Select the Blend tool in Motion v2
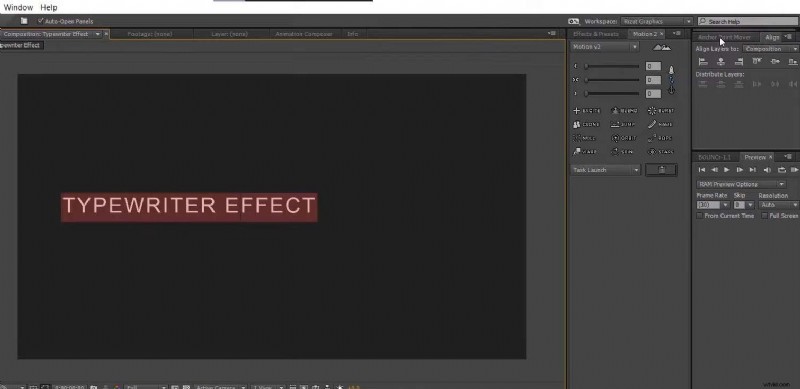800x389 pixels. tap(624, 111)
